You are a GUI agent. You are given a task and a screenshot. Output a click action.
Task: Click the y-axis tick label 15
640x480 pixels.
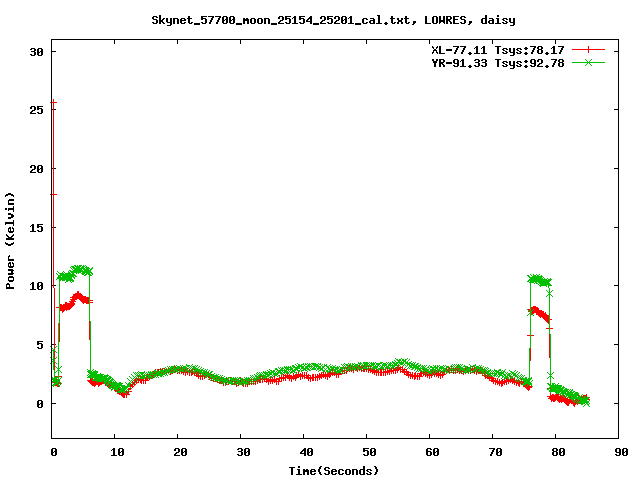36,227
